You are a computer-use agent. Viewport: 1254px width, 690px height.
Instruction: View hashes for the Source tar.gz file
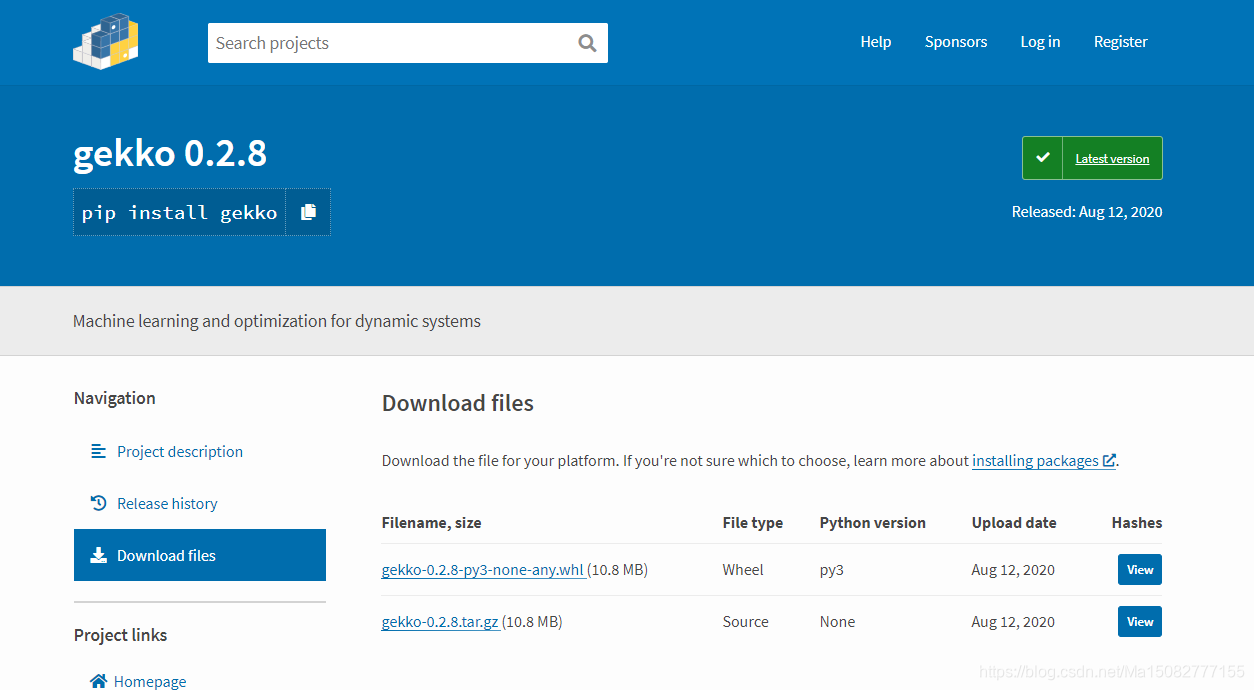[1139, 621]
